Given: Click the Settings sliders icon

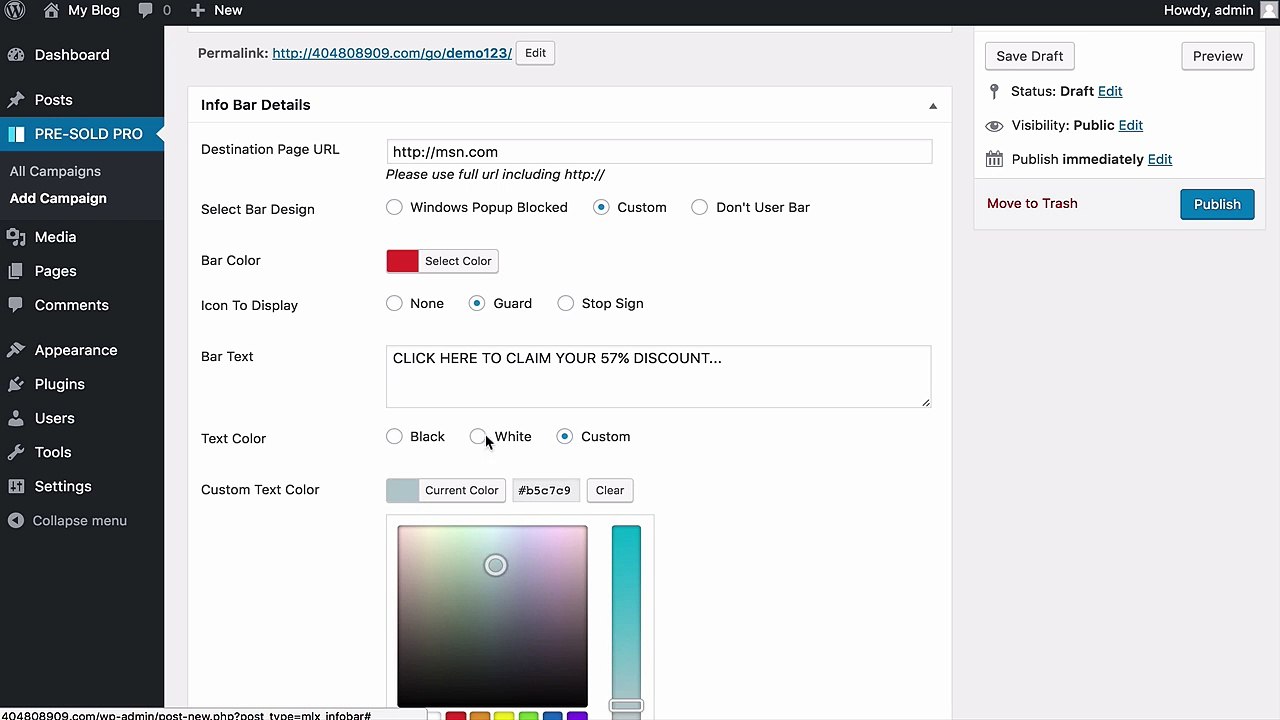Looking at the screenshot, I should (16, 486).
